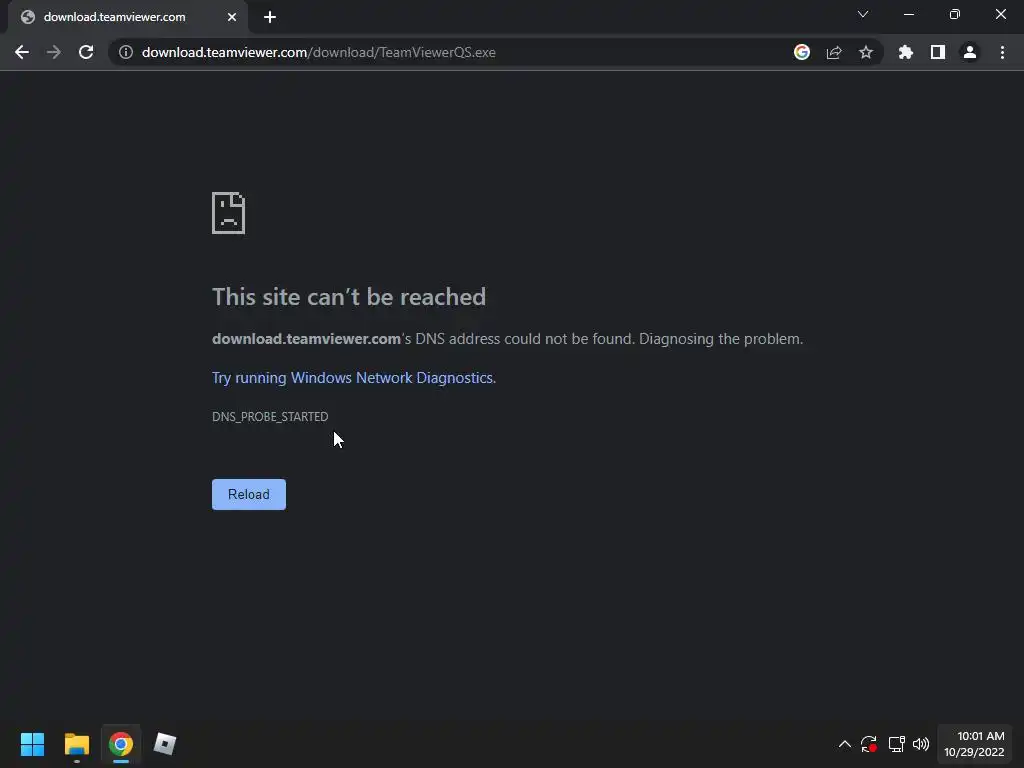Screen dimensions: 1024x768
Task: Open File Explorer from the taskbar
Action: (x=76, y=744)
